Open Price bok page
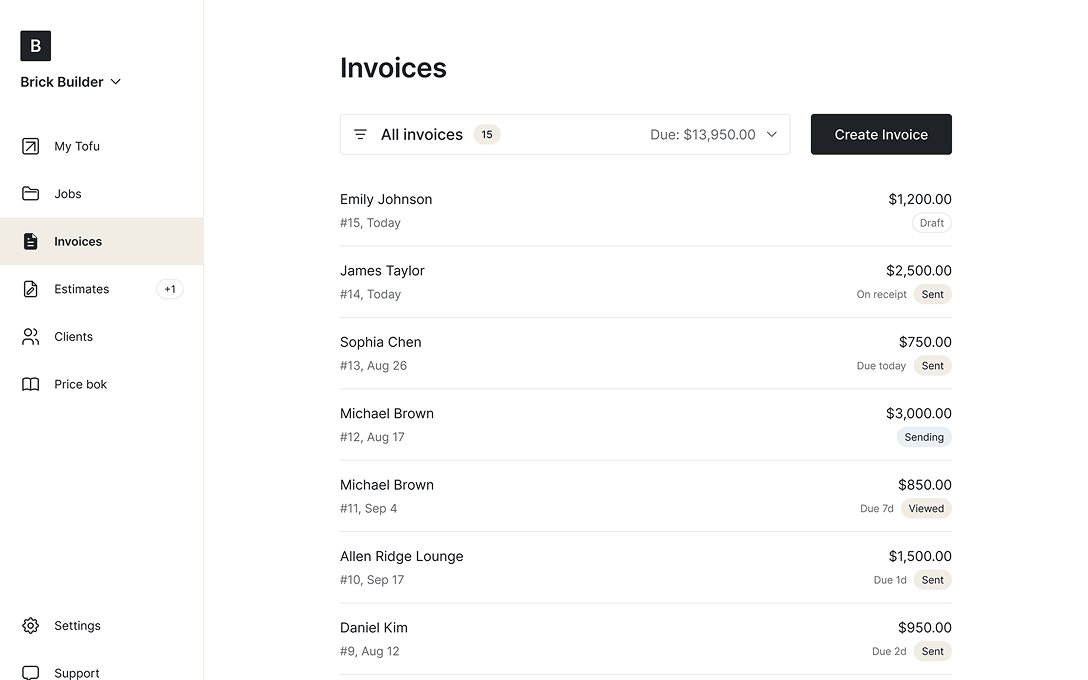The width and height of the screenshot is (1088, 680). (x=102, y=384)
